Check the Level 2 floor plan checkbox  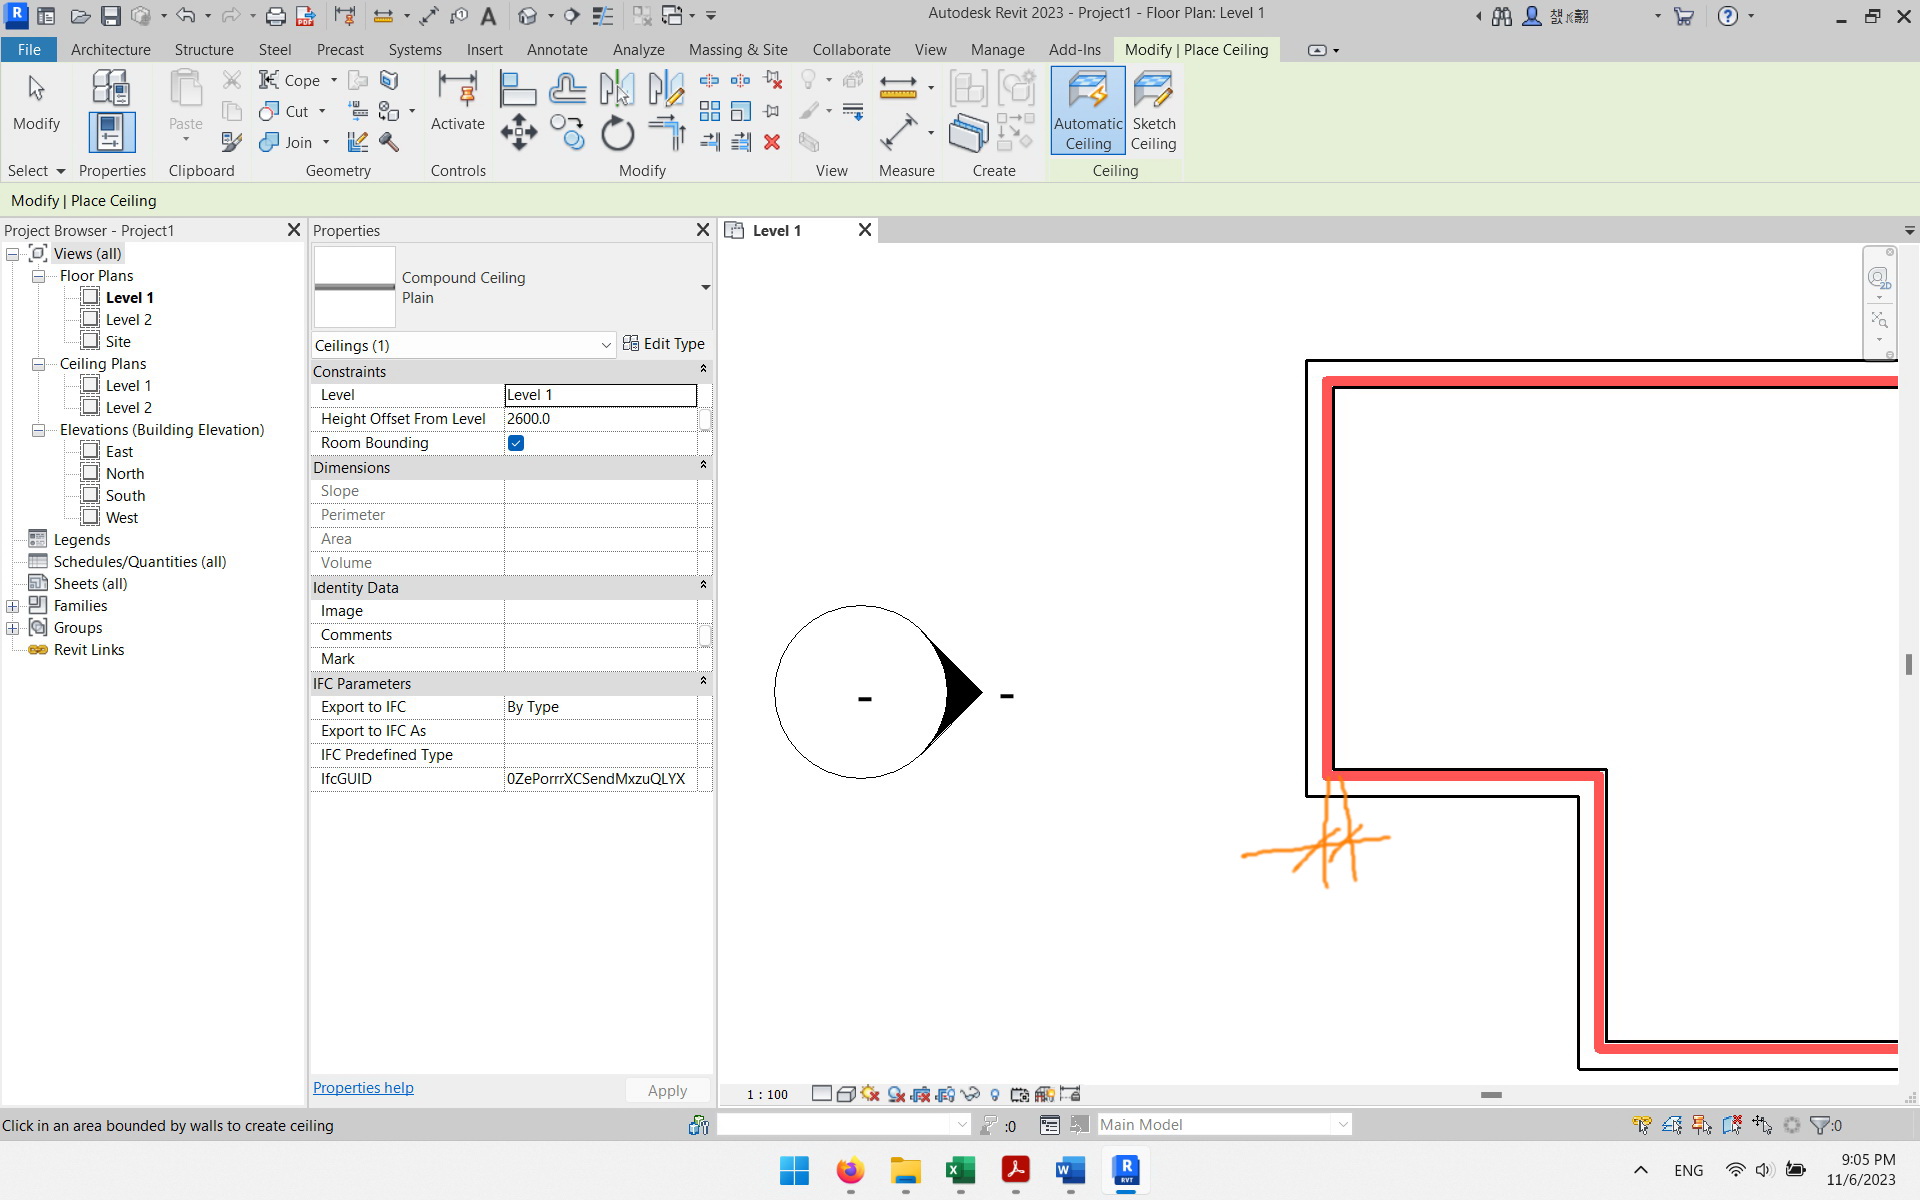click(90, 319)
